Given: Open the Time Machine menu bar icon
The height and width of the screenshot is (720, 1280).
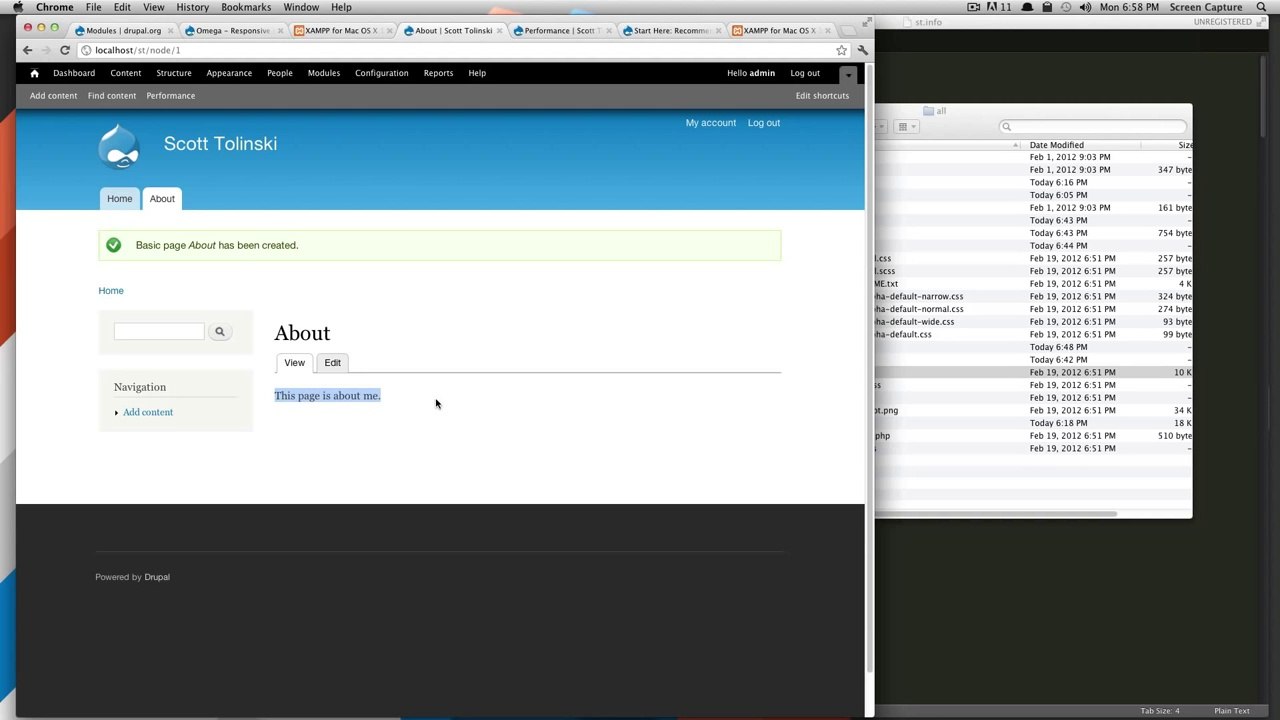Looking at the screenshot, I should (x=1066, y=7).
